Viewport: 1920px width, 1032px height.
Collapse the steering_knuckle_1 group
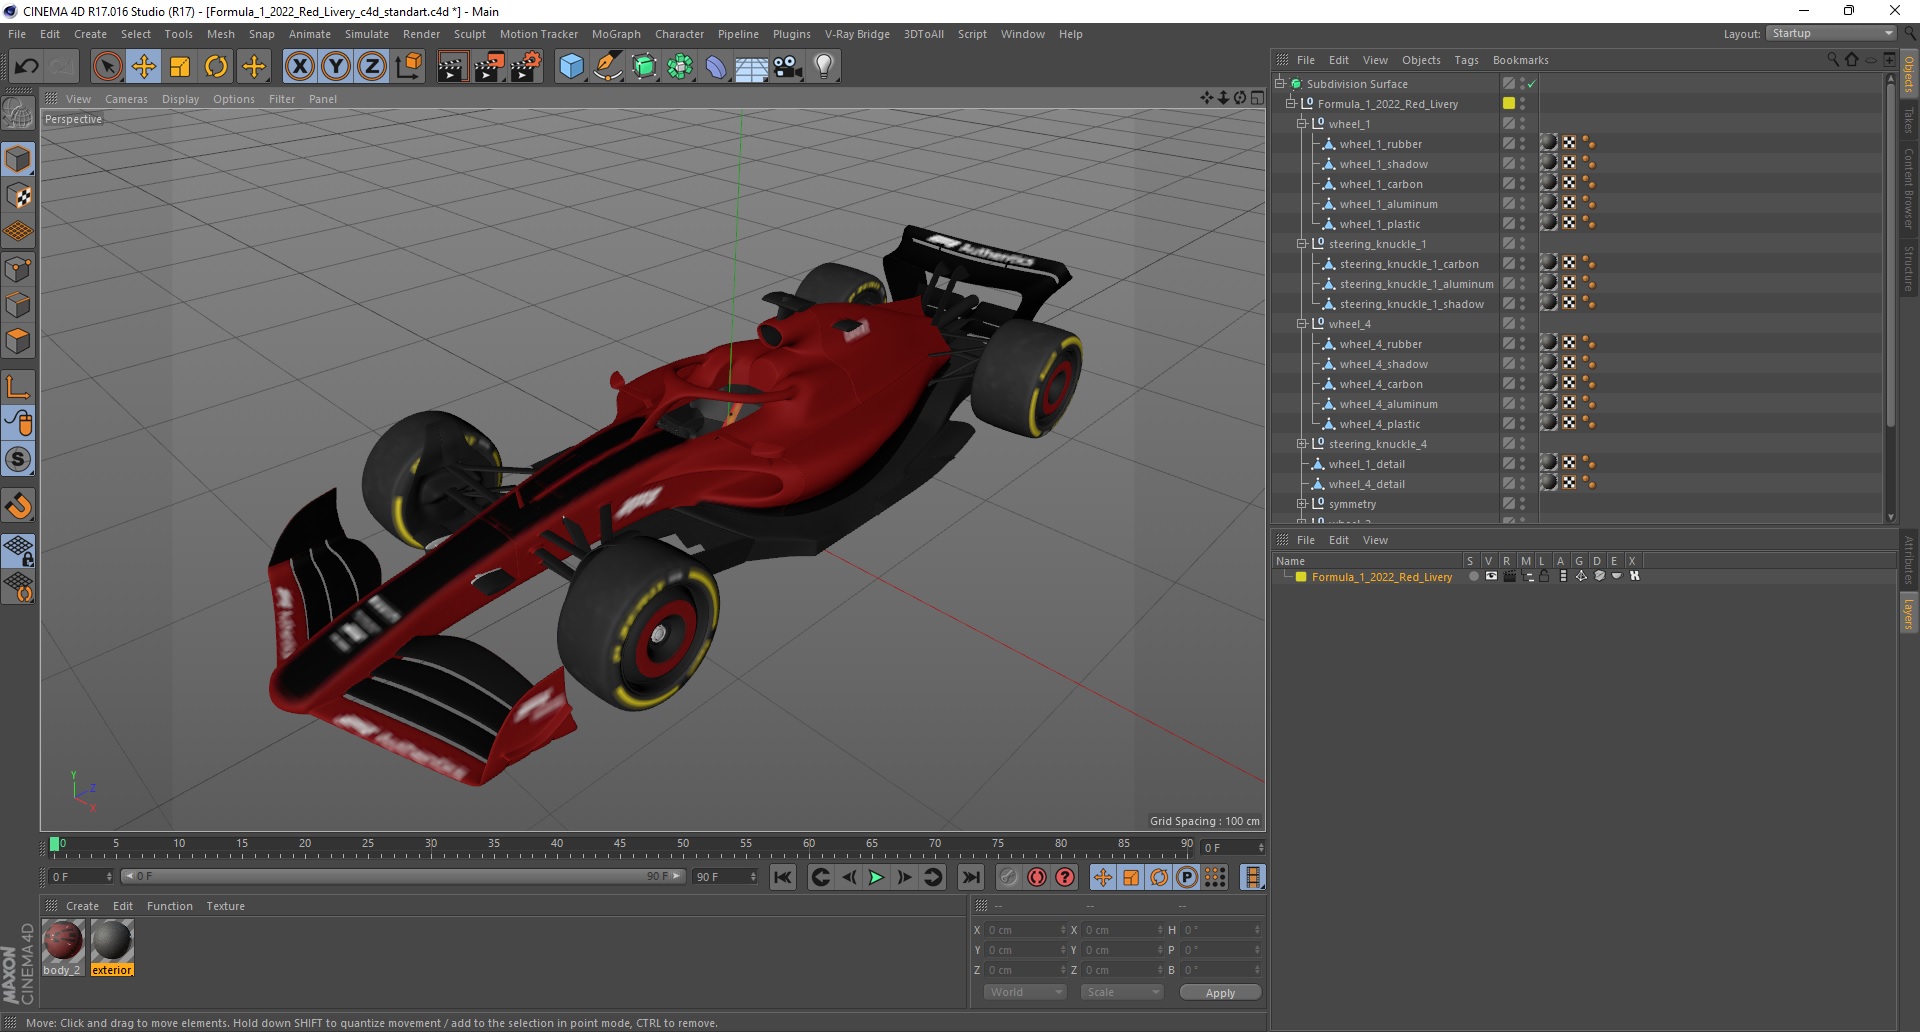pos(1302,244)
